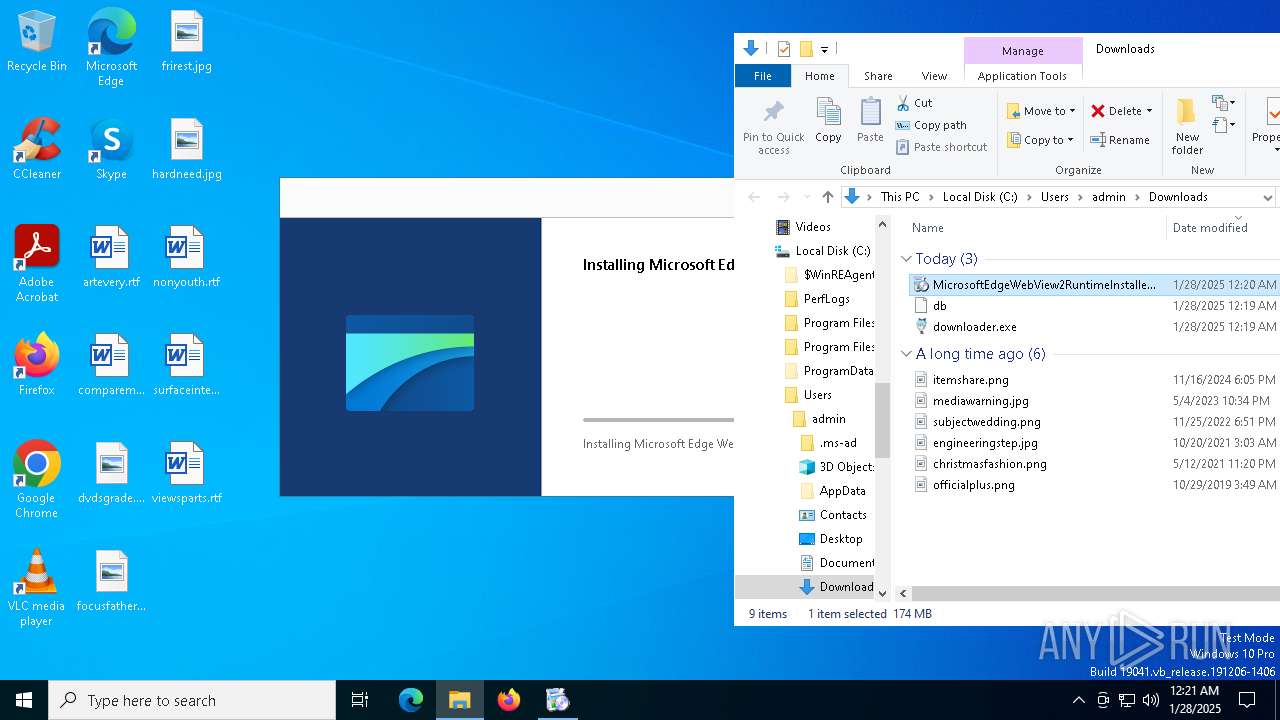This screenshot has height=720, width=1280.
Task: Select the artevery.rtf desktop document
Action: coord(111,258)
